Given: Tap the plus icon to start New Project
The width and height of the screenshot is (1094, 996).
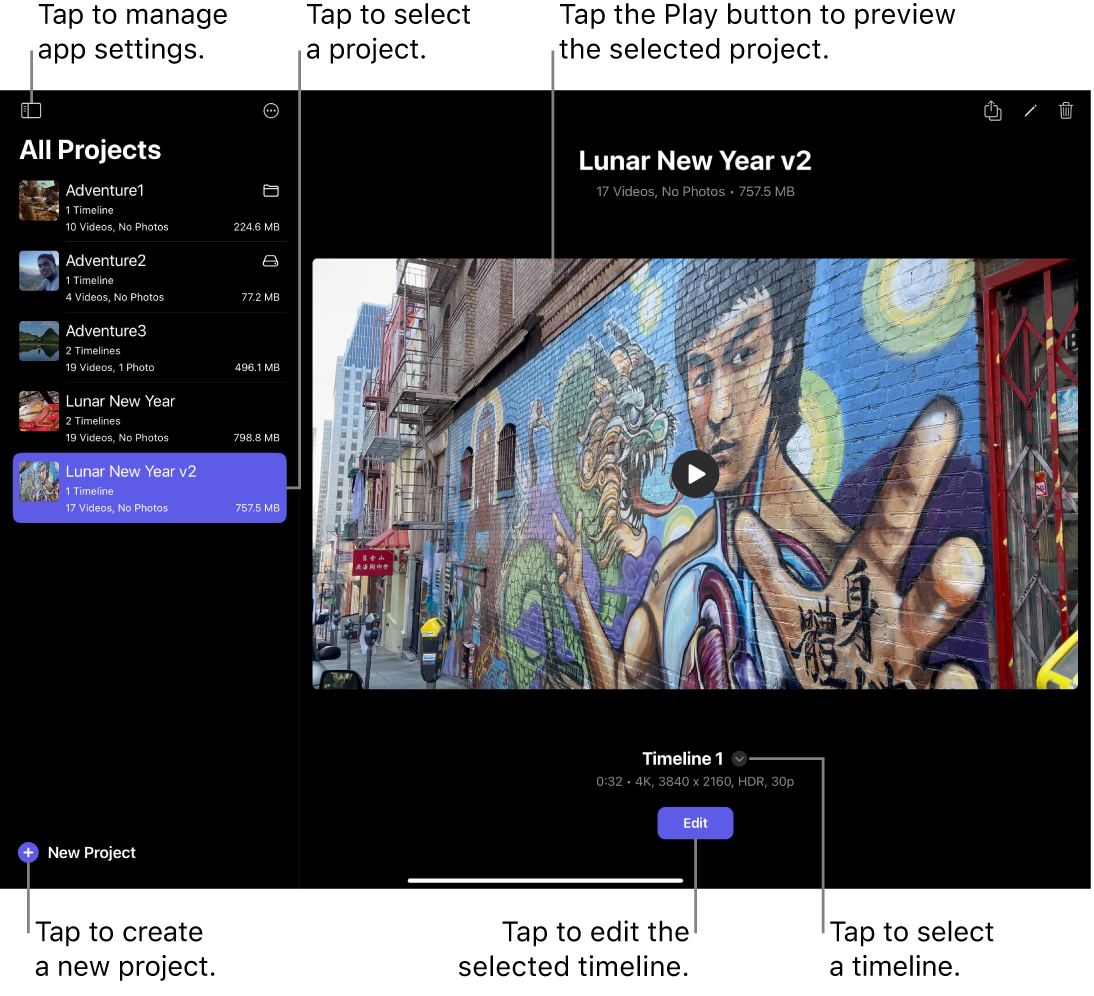Looking at the screenshot, I should (28, 852).
